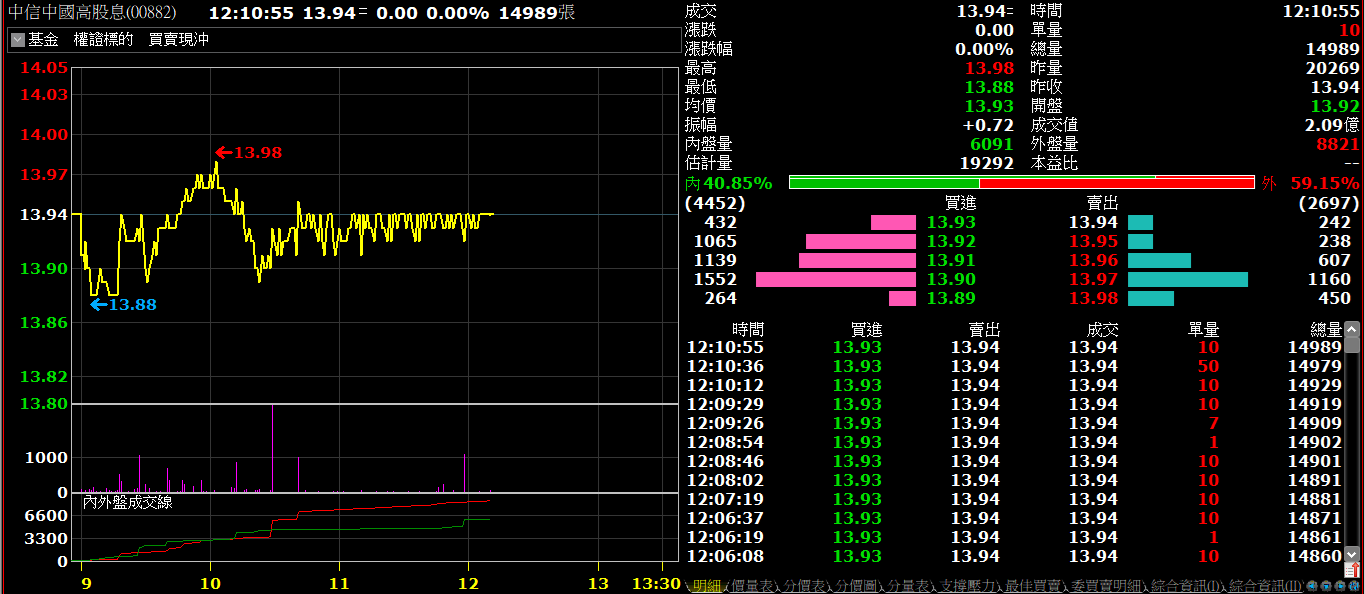
Task: Click the 買賣現沖 link
Action: (x=179, y=40)
